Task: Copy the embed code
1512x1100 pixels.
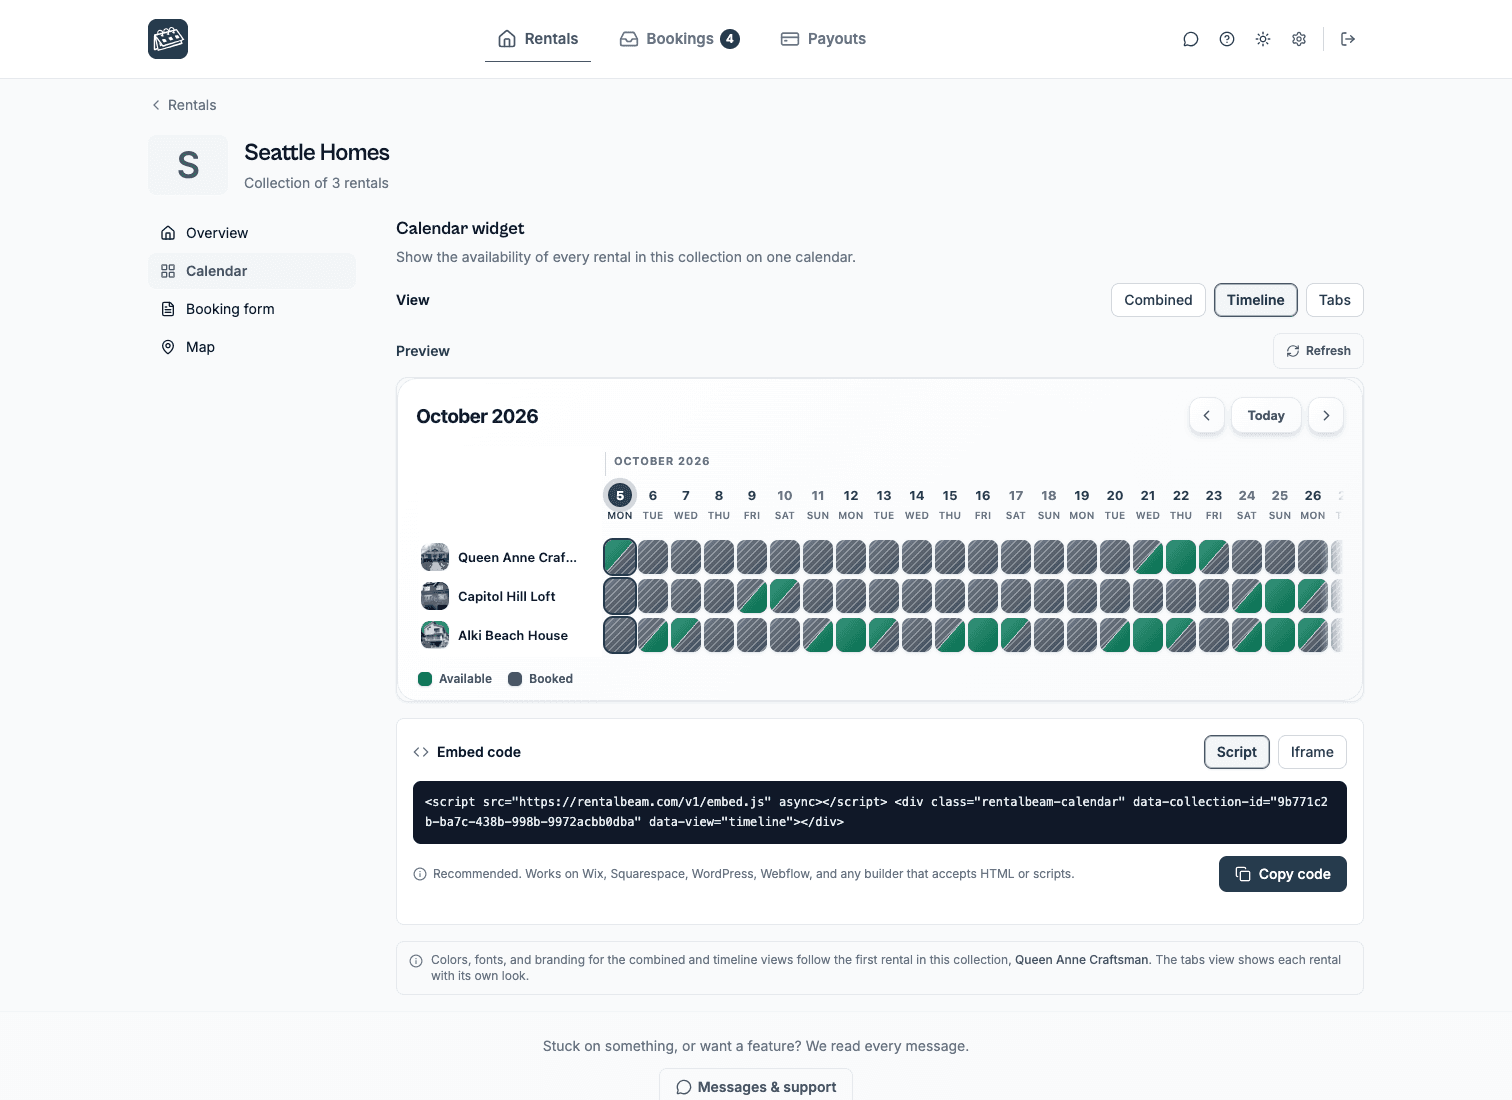Action: [1283, 874]
